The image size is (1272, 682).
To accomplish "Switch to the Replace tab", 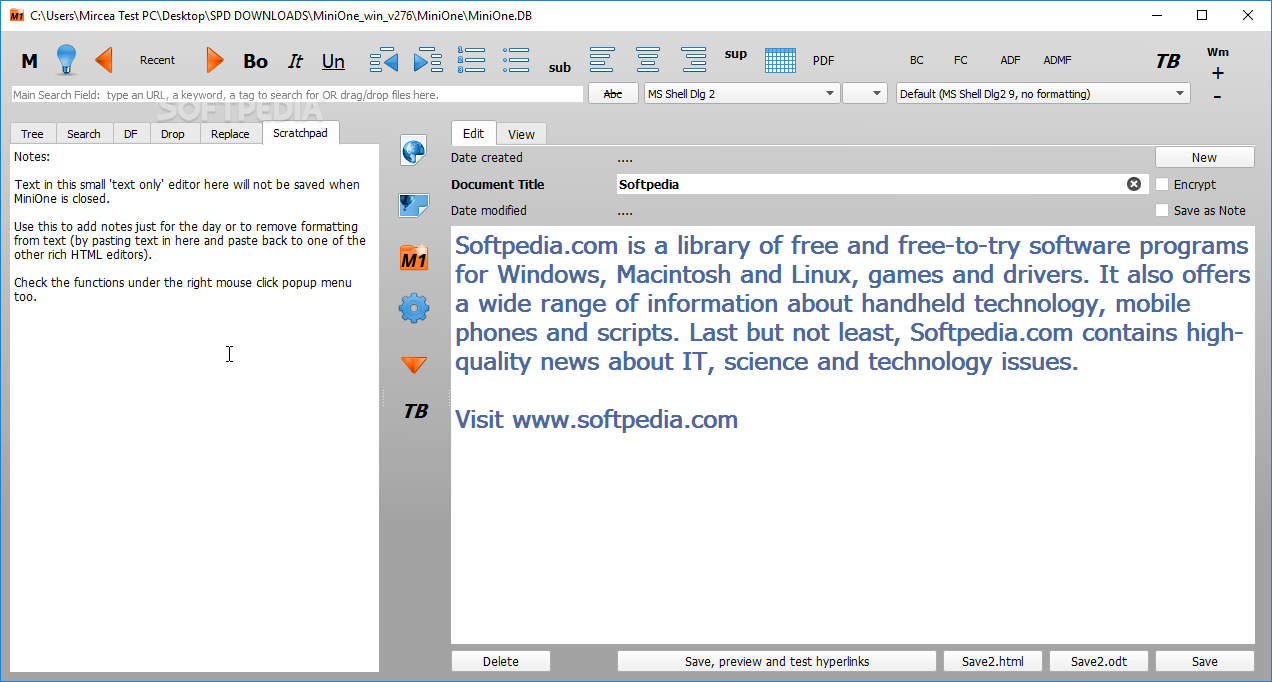I will coord(230,133).
